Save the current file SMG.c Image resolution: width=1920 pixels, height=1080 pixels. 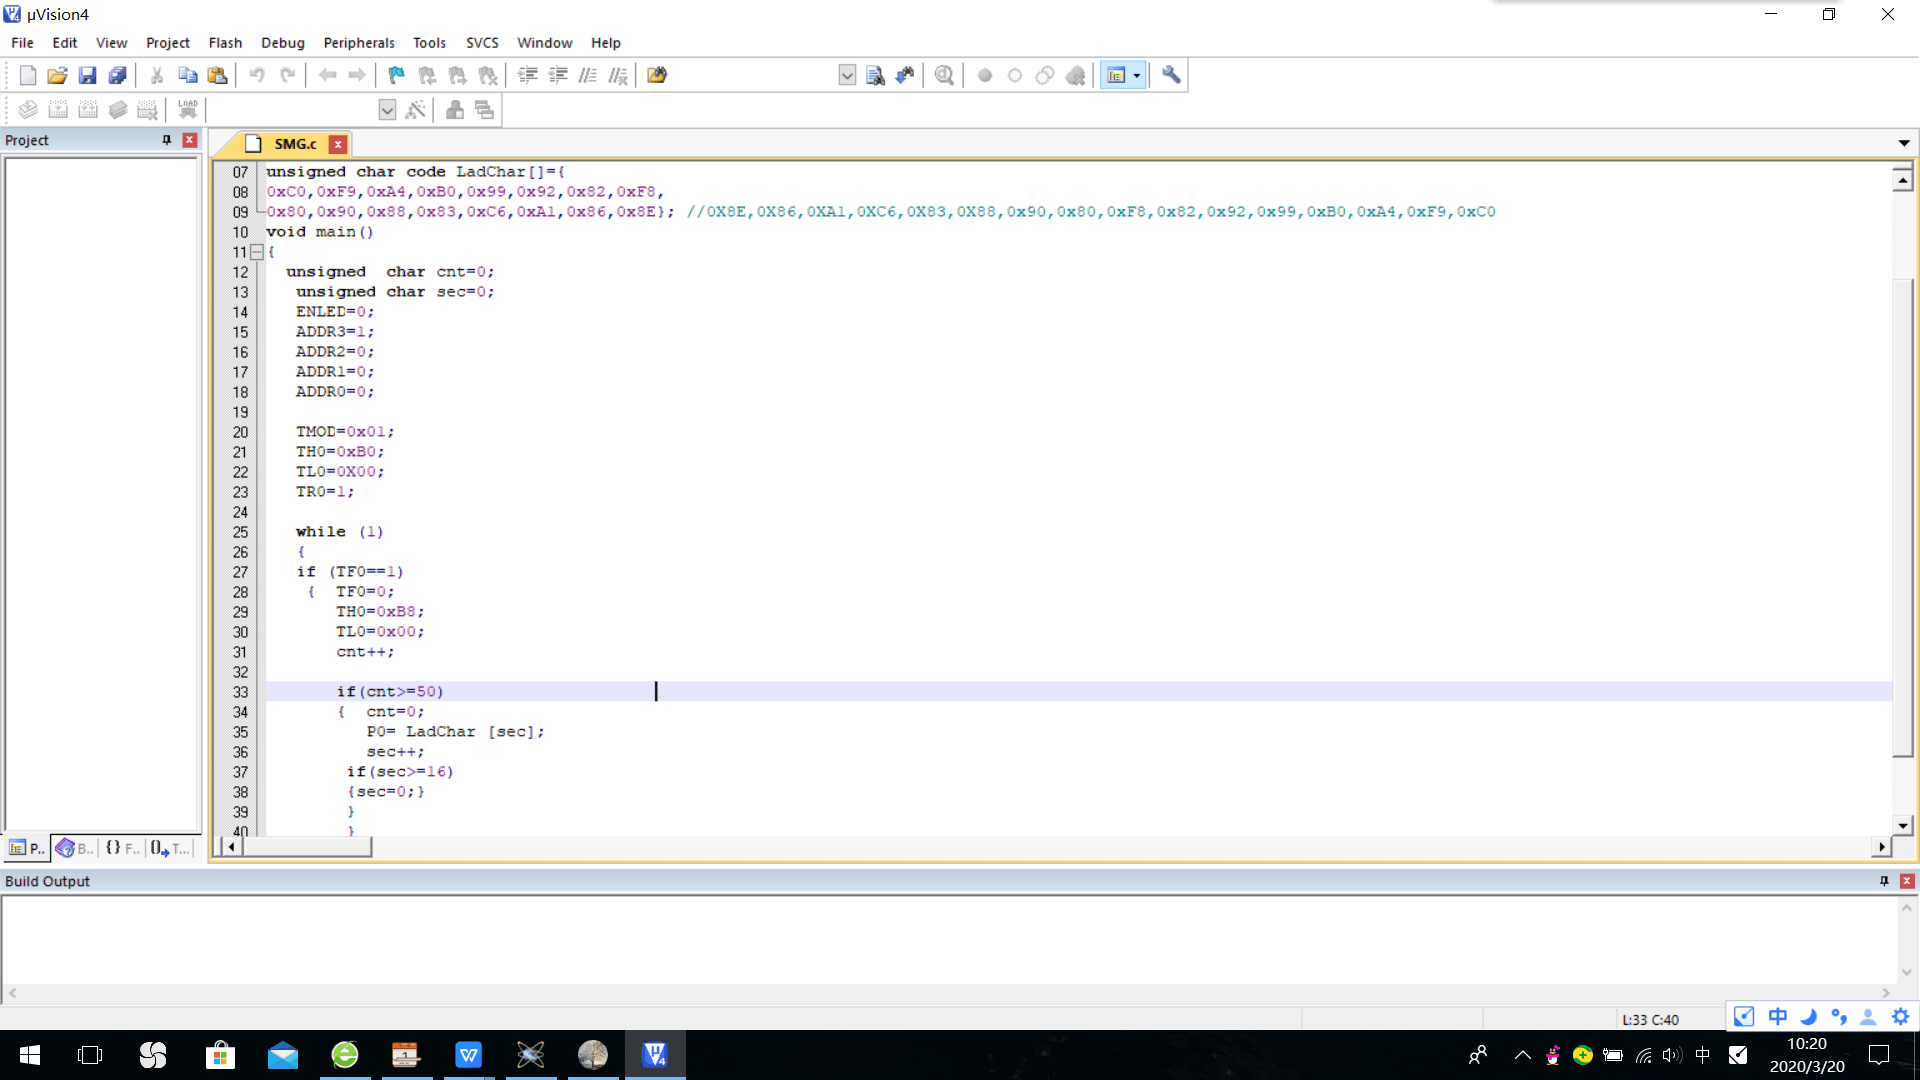click(87, 75)
